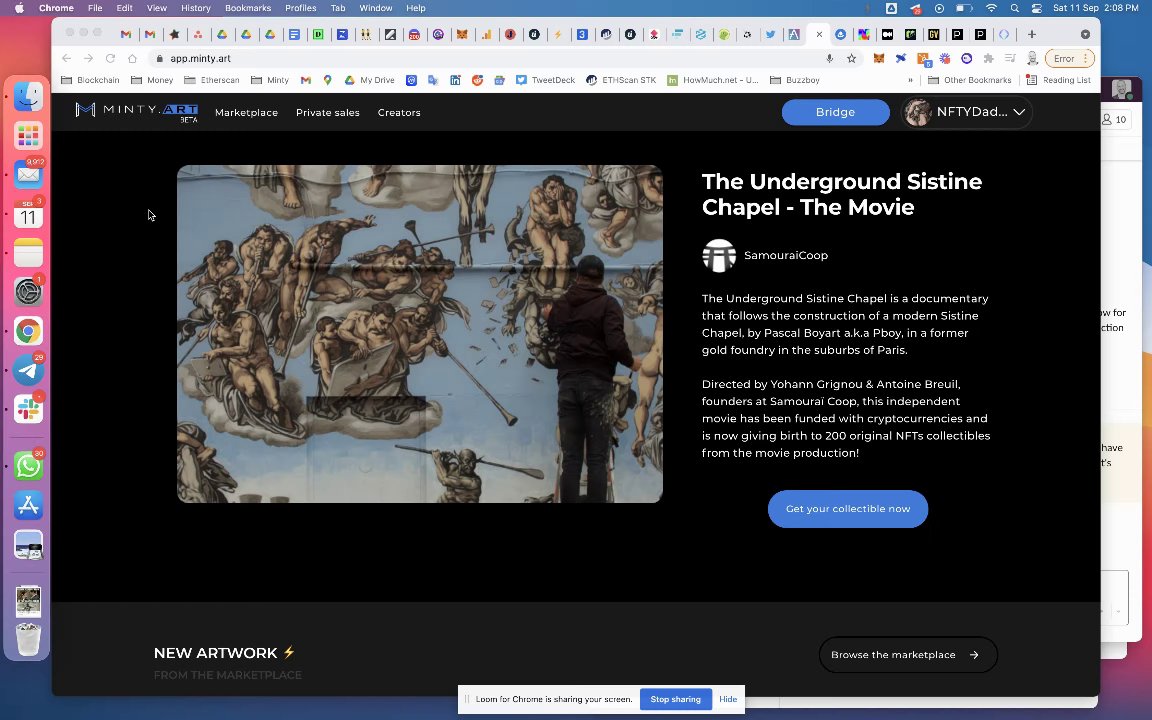This screenshot has width=1152, height=720.
Task: Open the Chrome menu in the menu bar
Action: (56, 8)
